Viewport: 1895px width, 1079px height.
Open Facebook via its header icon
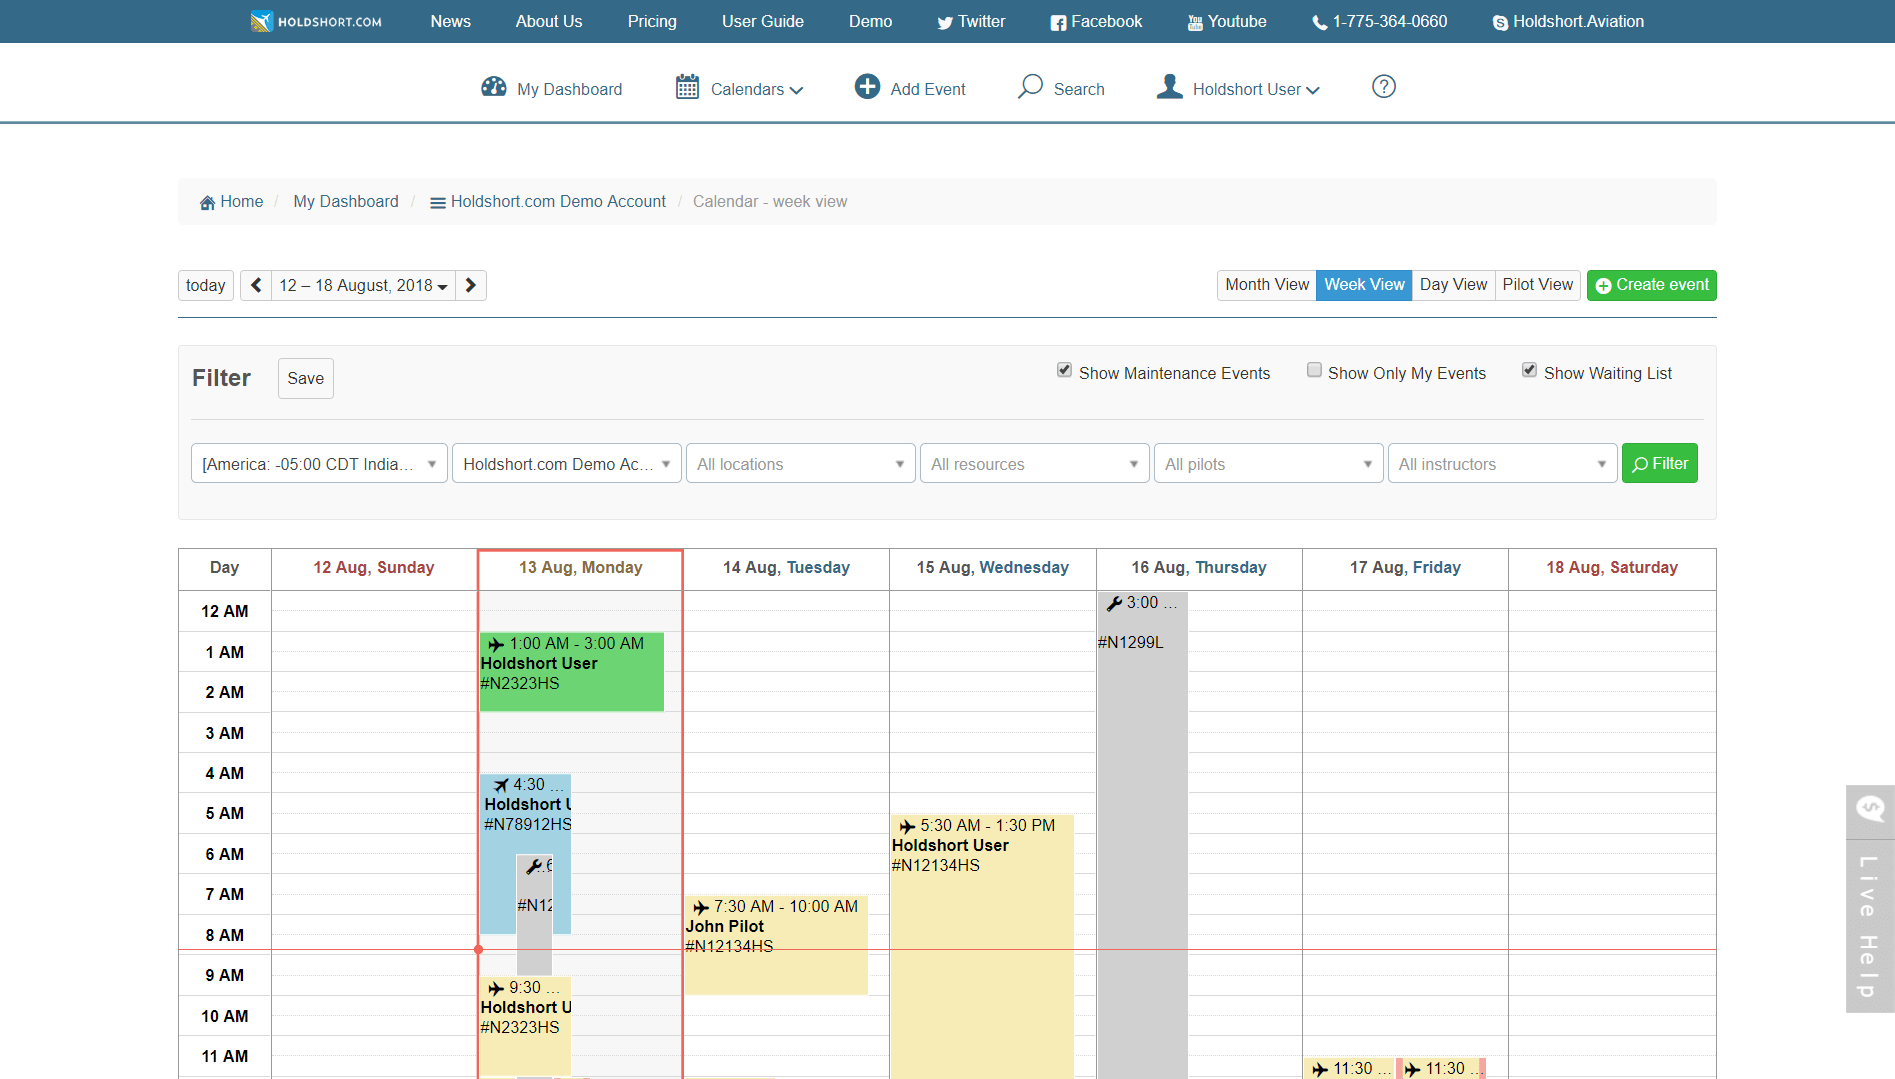(1057, 21)
